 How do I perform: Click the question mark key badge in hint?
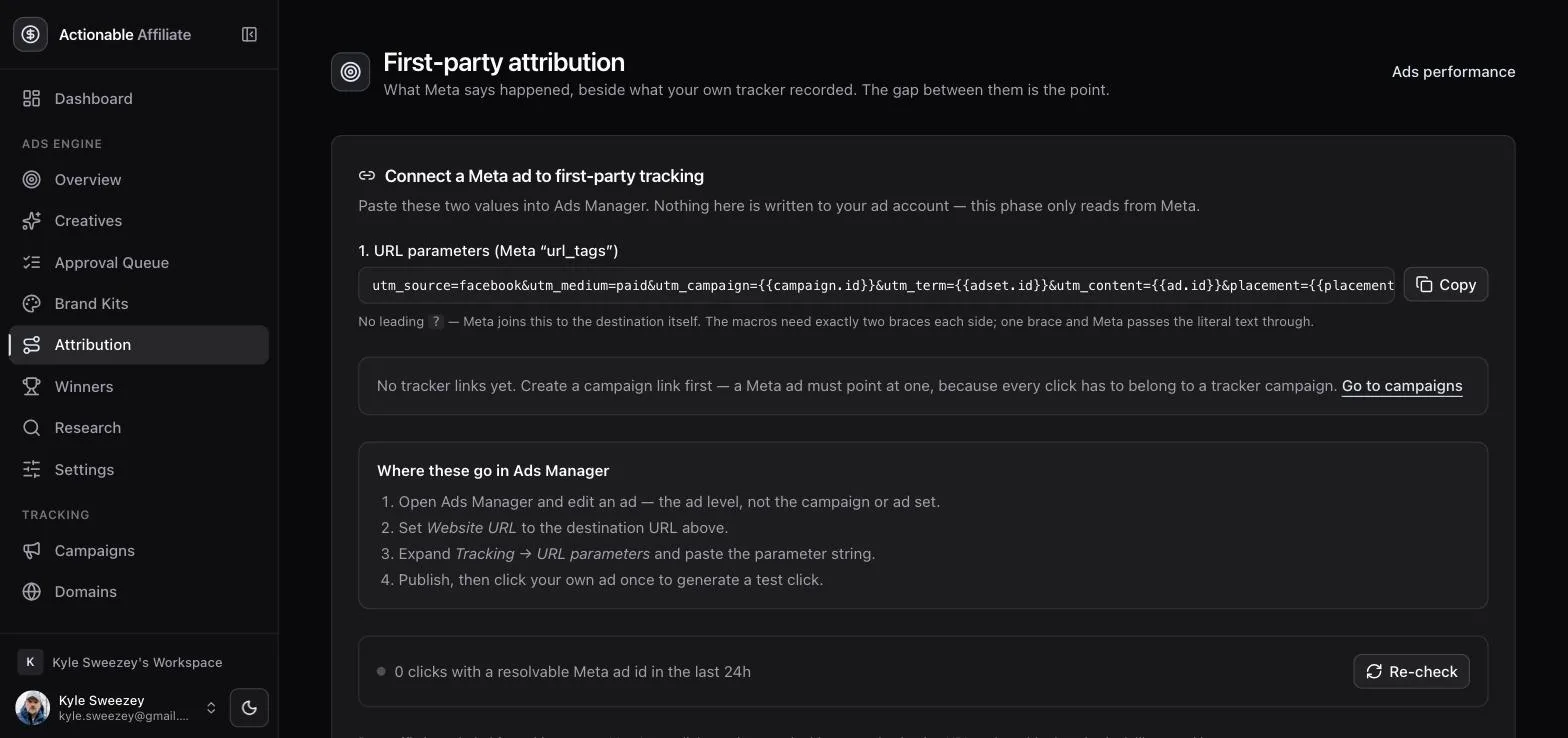436,322
